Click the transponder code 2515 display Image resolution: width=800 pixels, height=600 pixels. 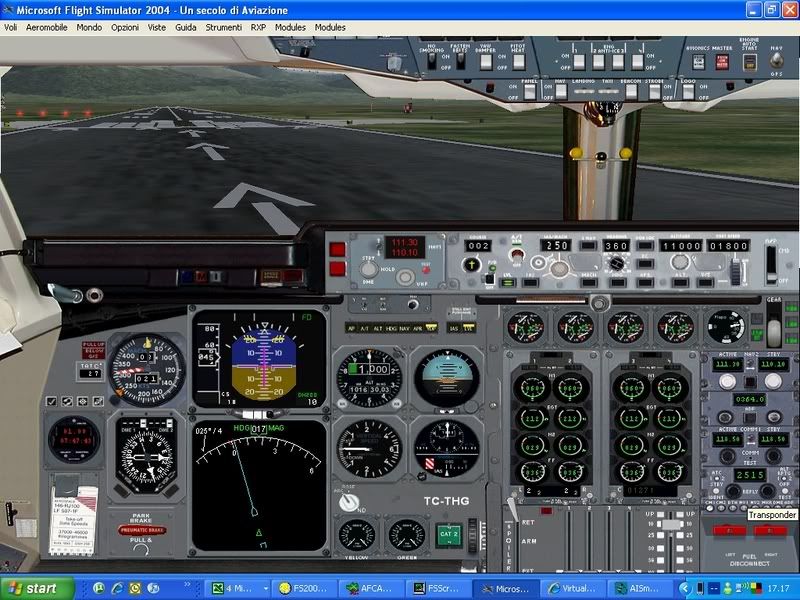click(750, 474)
